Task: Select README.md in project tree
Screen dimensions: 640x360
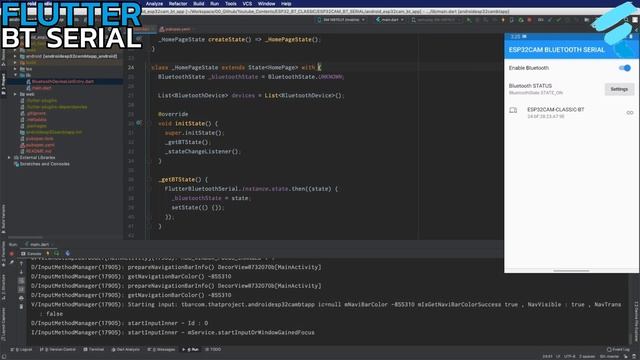Action: click(x=38, y=151)
